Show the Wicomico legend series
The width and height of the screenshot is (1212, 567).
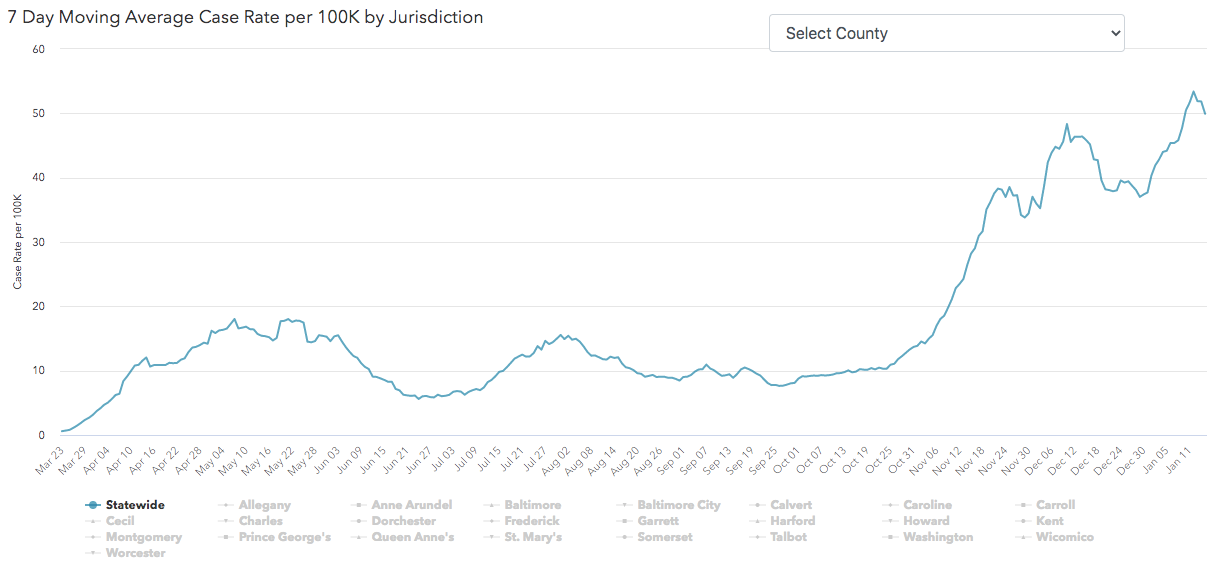click(x=1064, y=537)
